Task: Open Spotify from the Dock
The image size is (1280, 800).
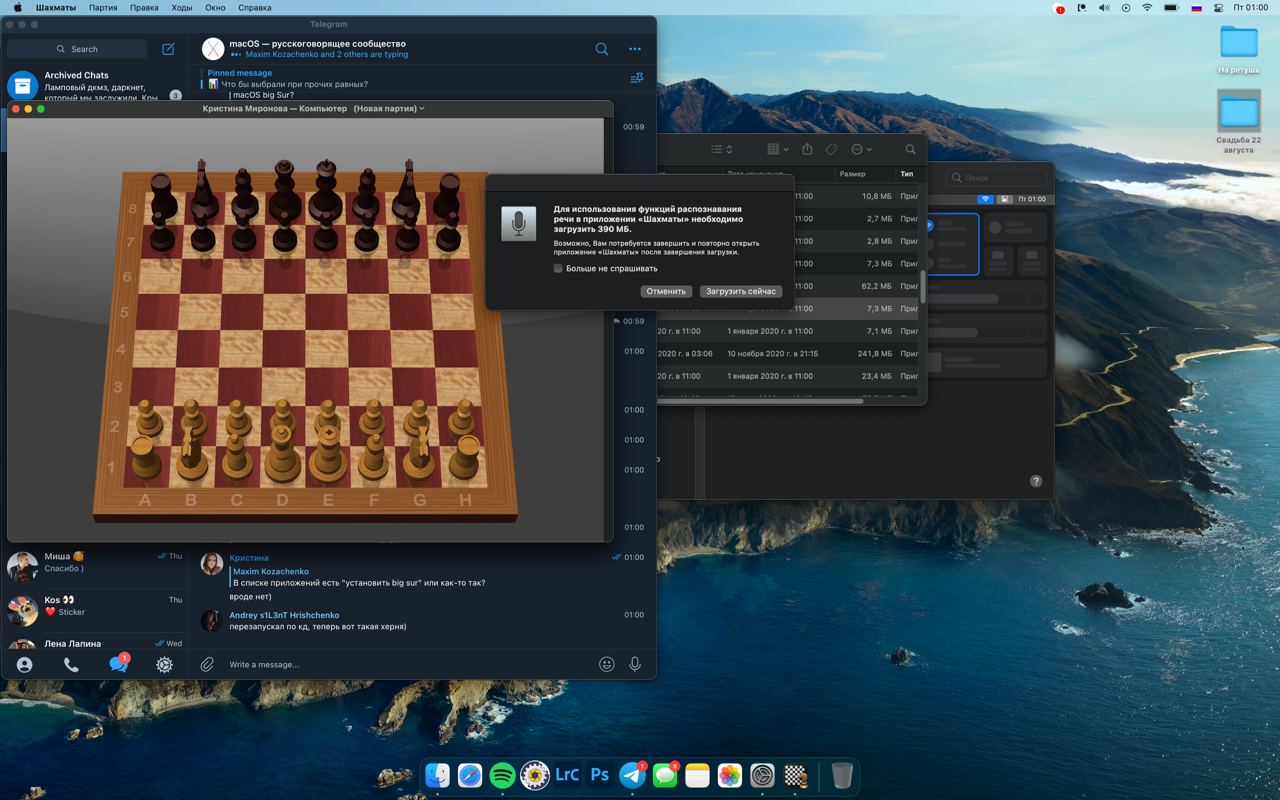Action: (502, 775)
